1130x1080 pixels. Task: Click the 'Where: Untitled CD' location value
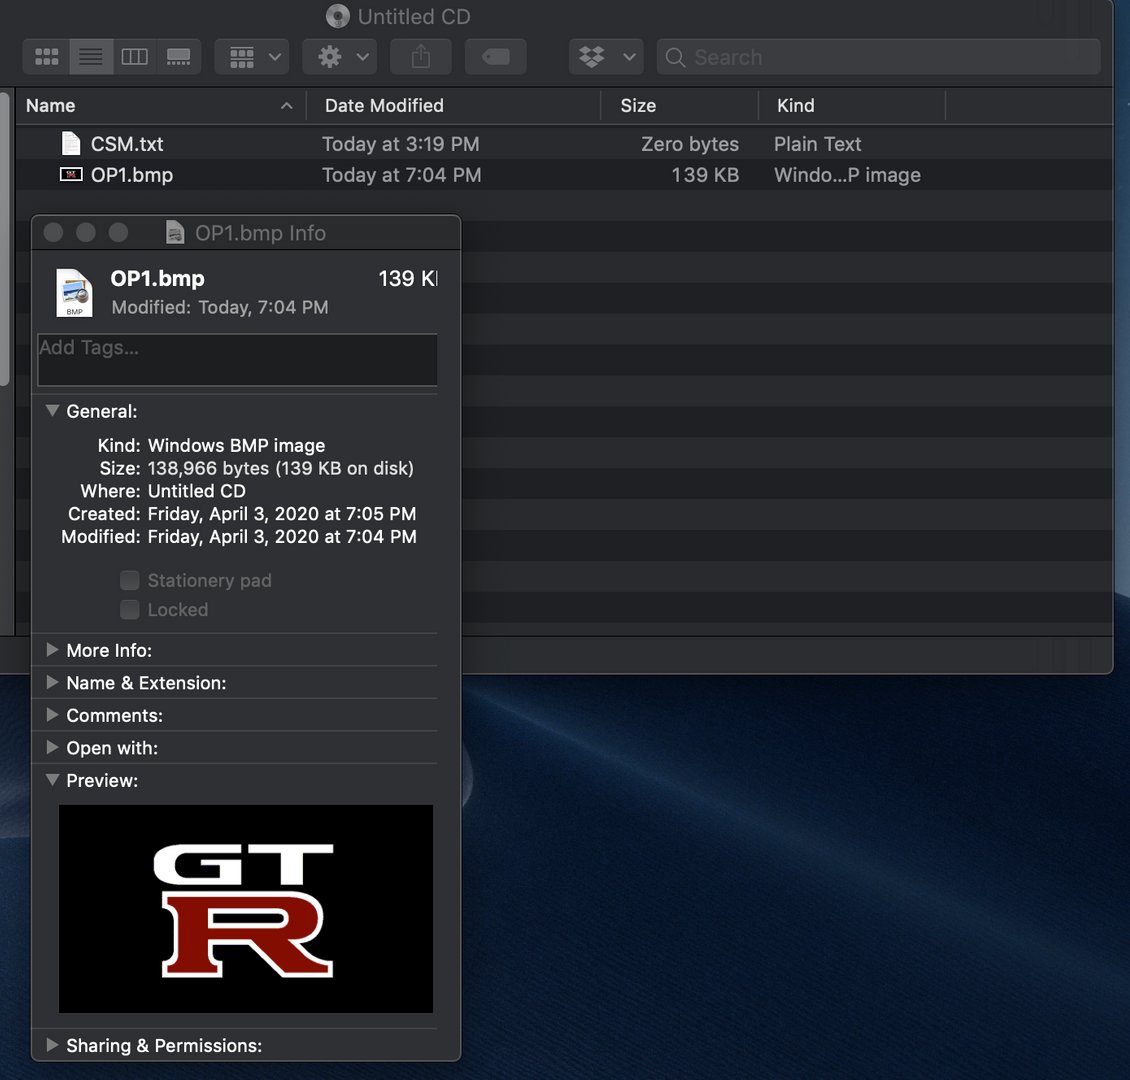[x=197, y=491]
